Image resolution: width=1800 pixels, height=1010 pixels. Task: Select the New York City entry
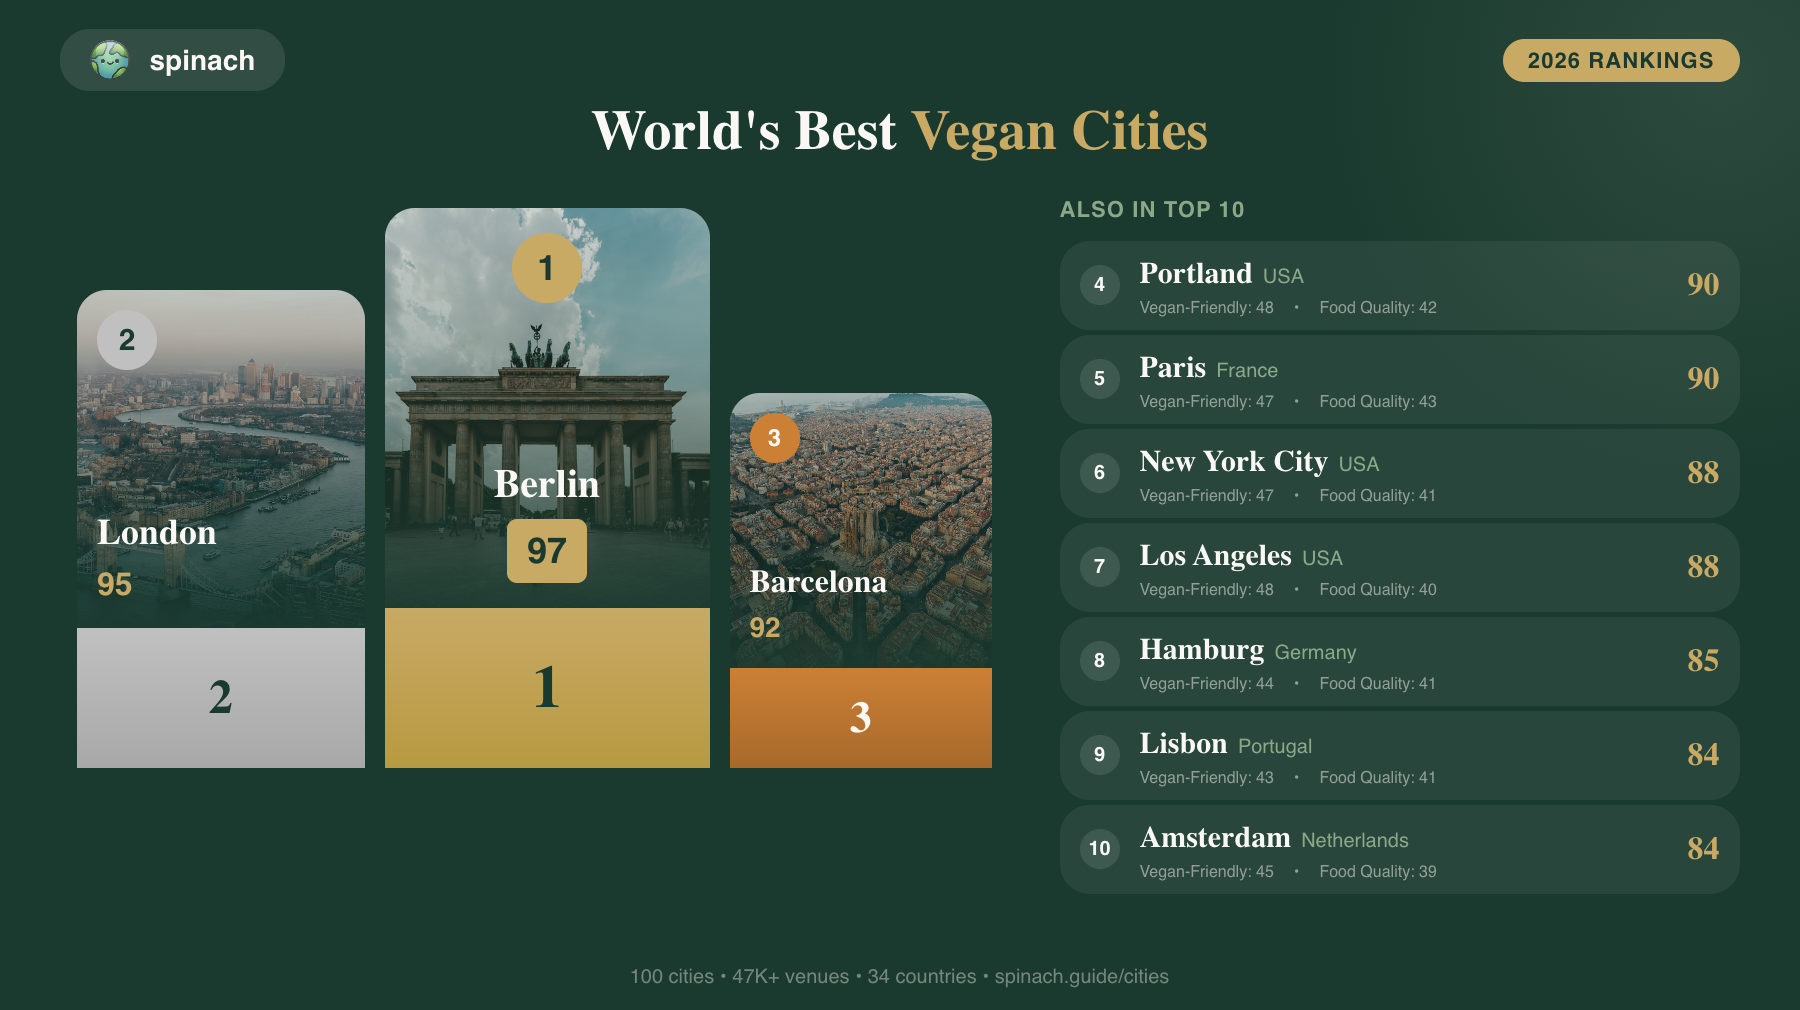(1399, 473)
